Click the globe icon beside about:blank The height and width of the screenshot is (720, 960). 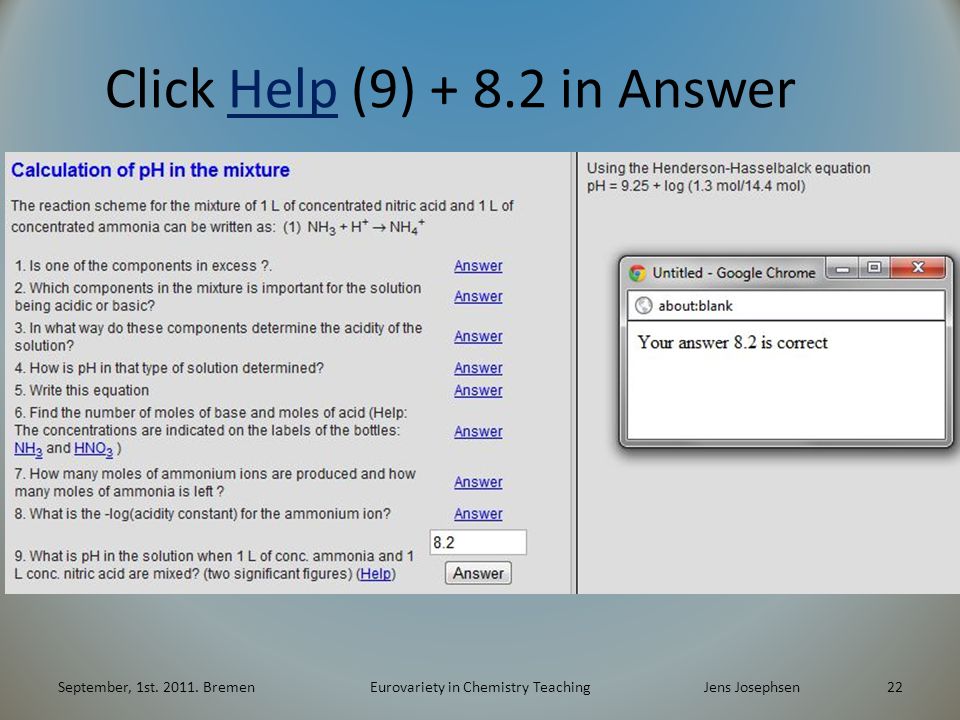(643, 305)
